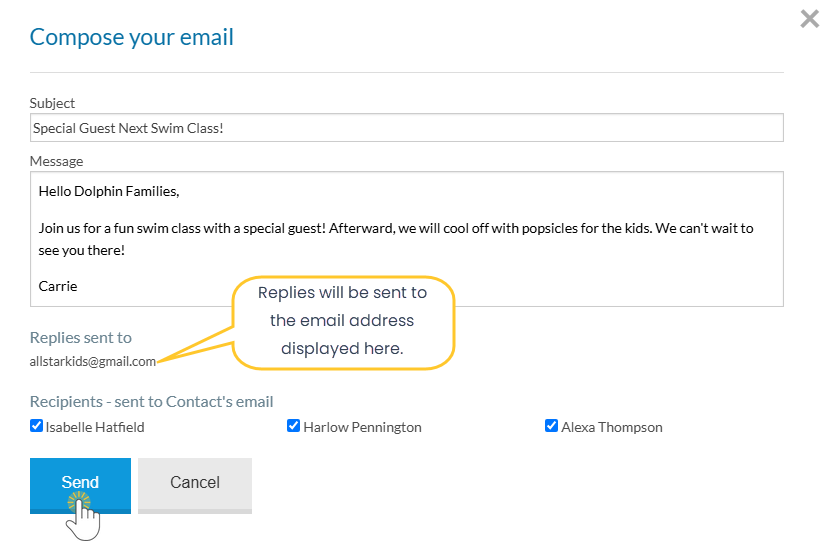The width and height of the screenshot is (829, 547).
Task: Close the compose email dialog with X
Action: coord(809,19)
